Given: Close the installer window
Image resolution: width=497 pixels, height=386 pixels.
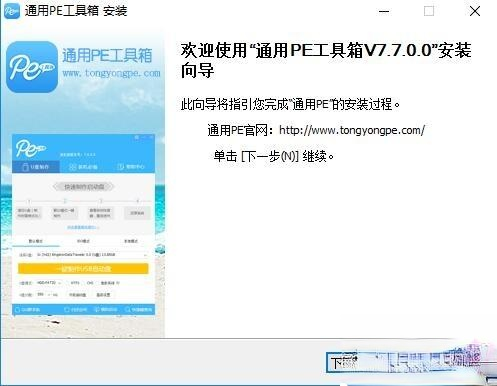Looking at the screenshot, I should click(x=475, y=11).
